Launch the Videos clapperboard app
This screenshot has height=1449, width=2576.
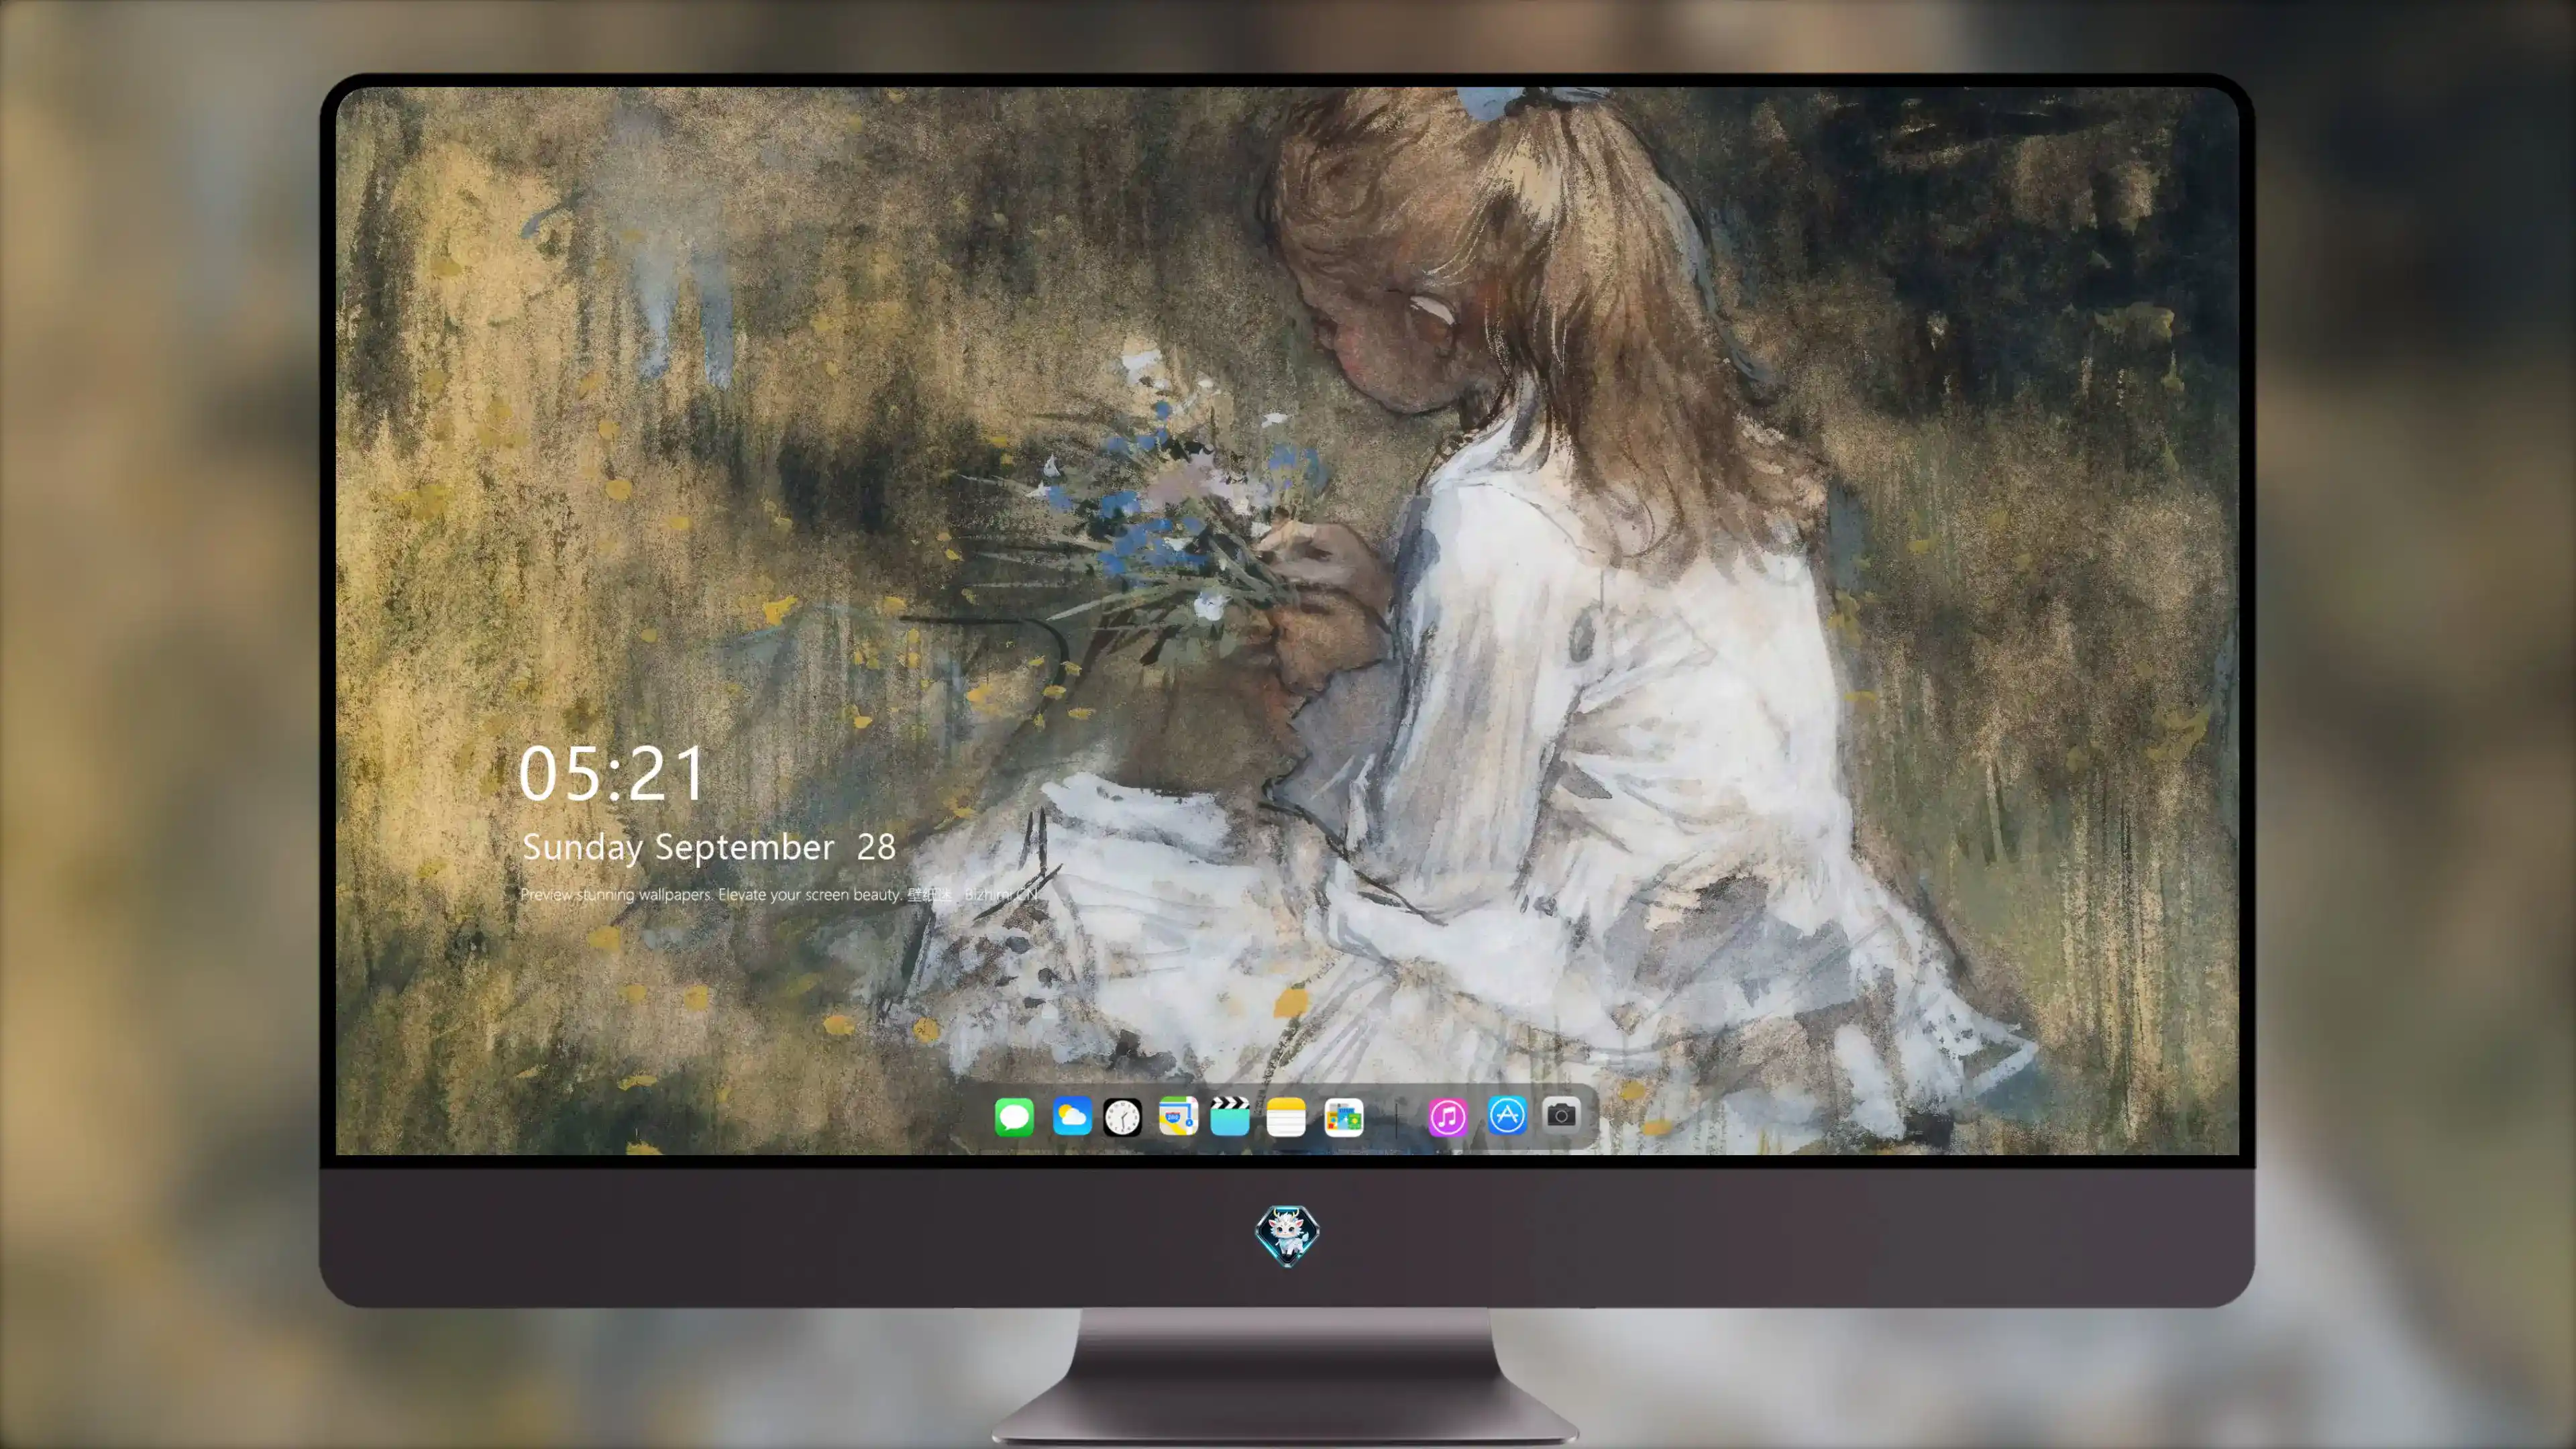click(1229, 1116)
